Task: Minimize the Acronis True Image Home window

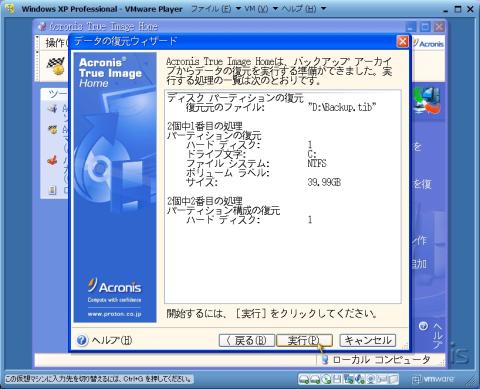Action: (x=411, y=27)
